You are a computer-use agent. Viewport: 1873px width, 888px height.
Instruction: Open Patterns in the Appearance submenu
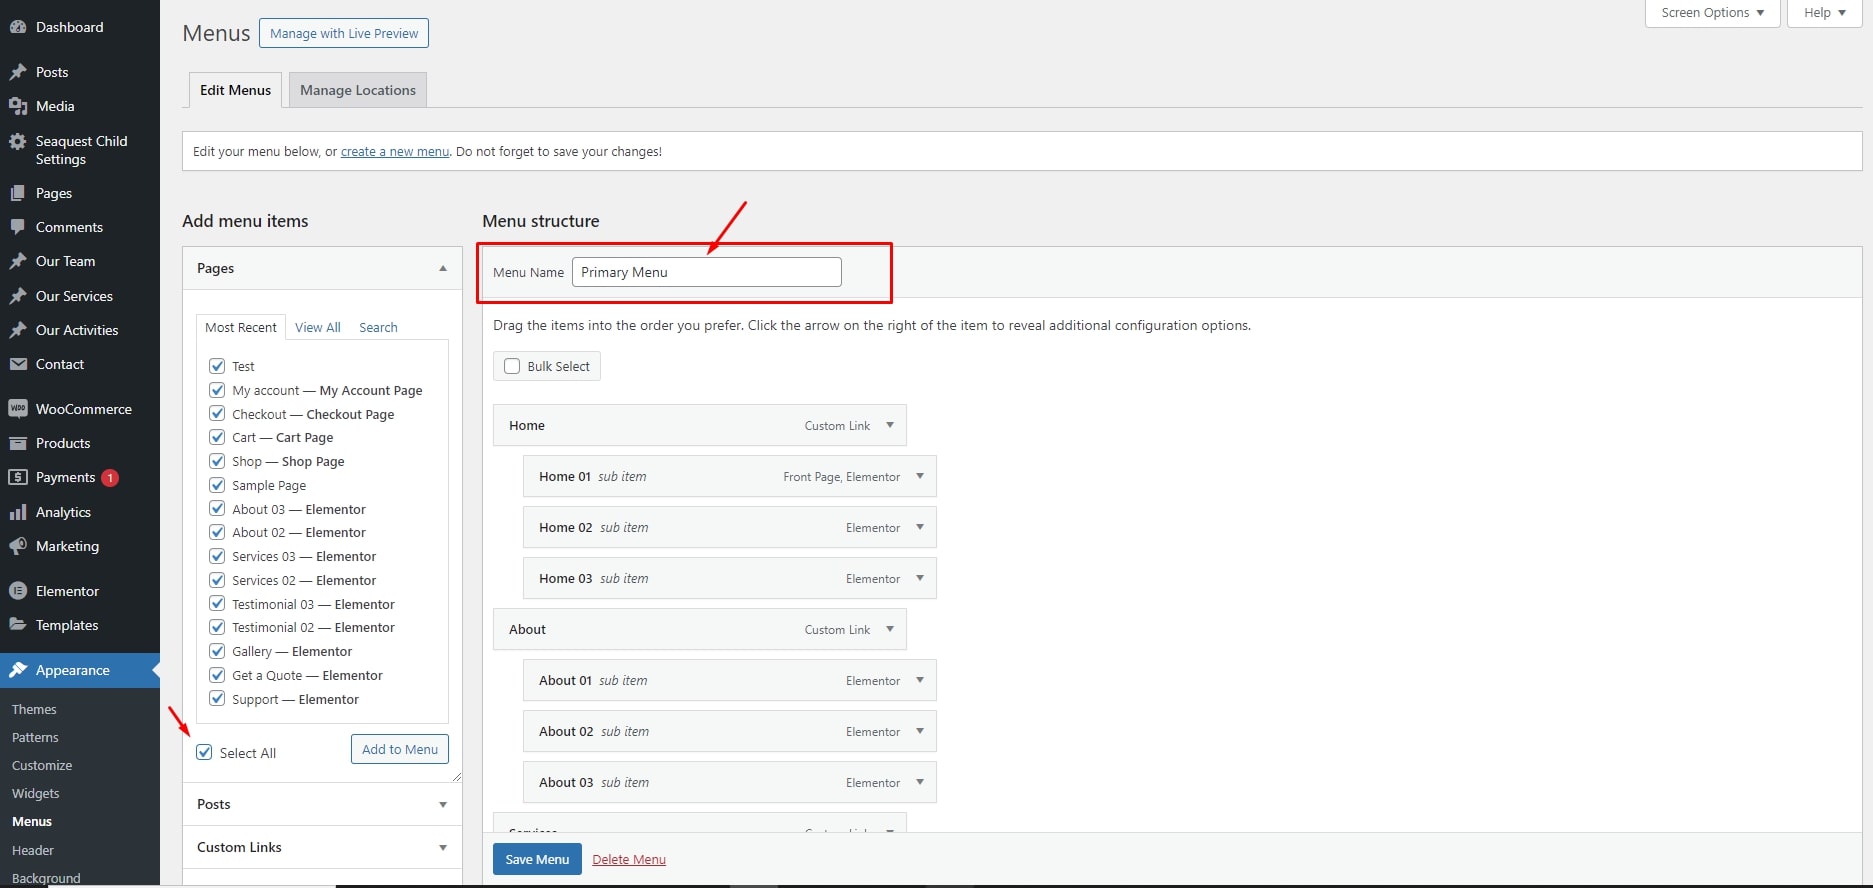pos(35,737)
